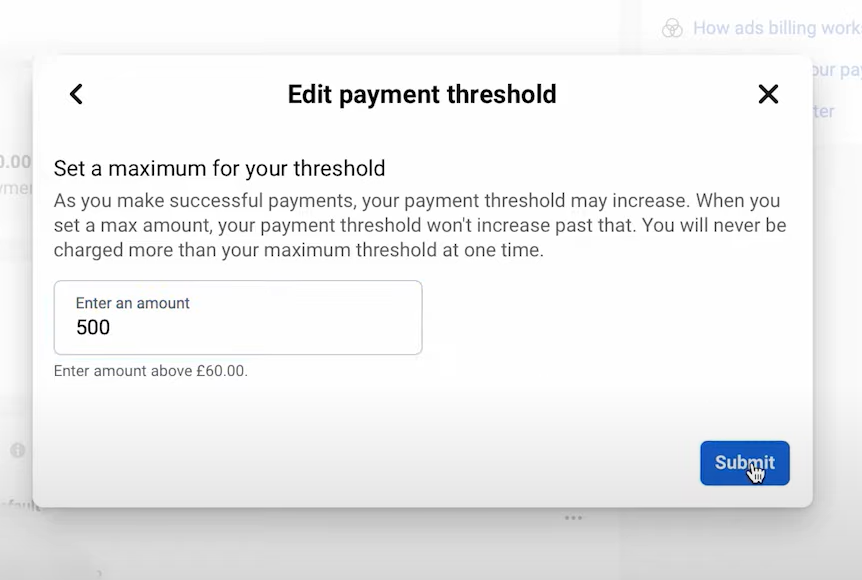Click the faded 'efault' text at bottom left
This screenshot has width=862, height=580.
[x=18, y=505]
